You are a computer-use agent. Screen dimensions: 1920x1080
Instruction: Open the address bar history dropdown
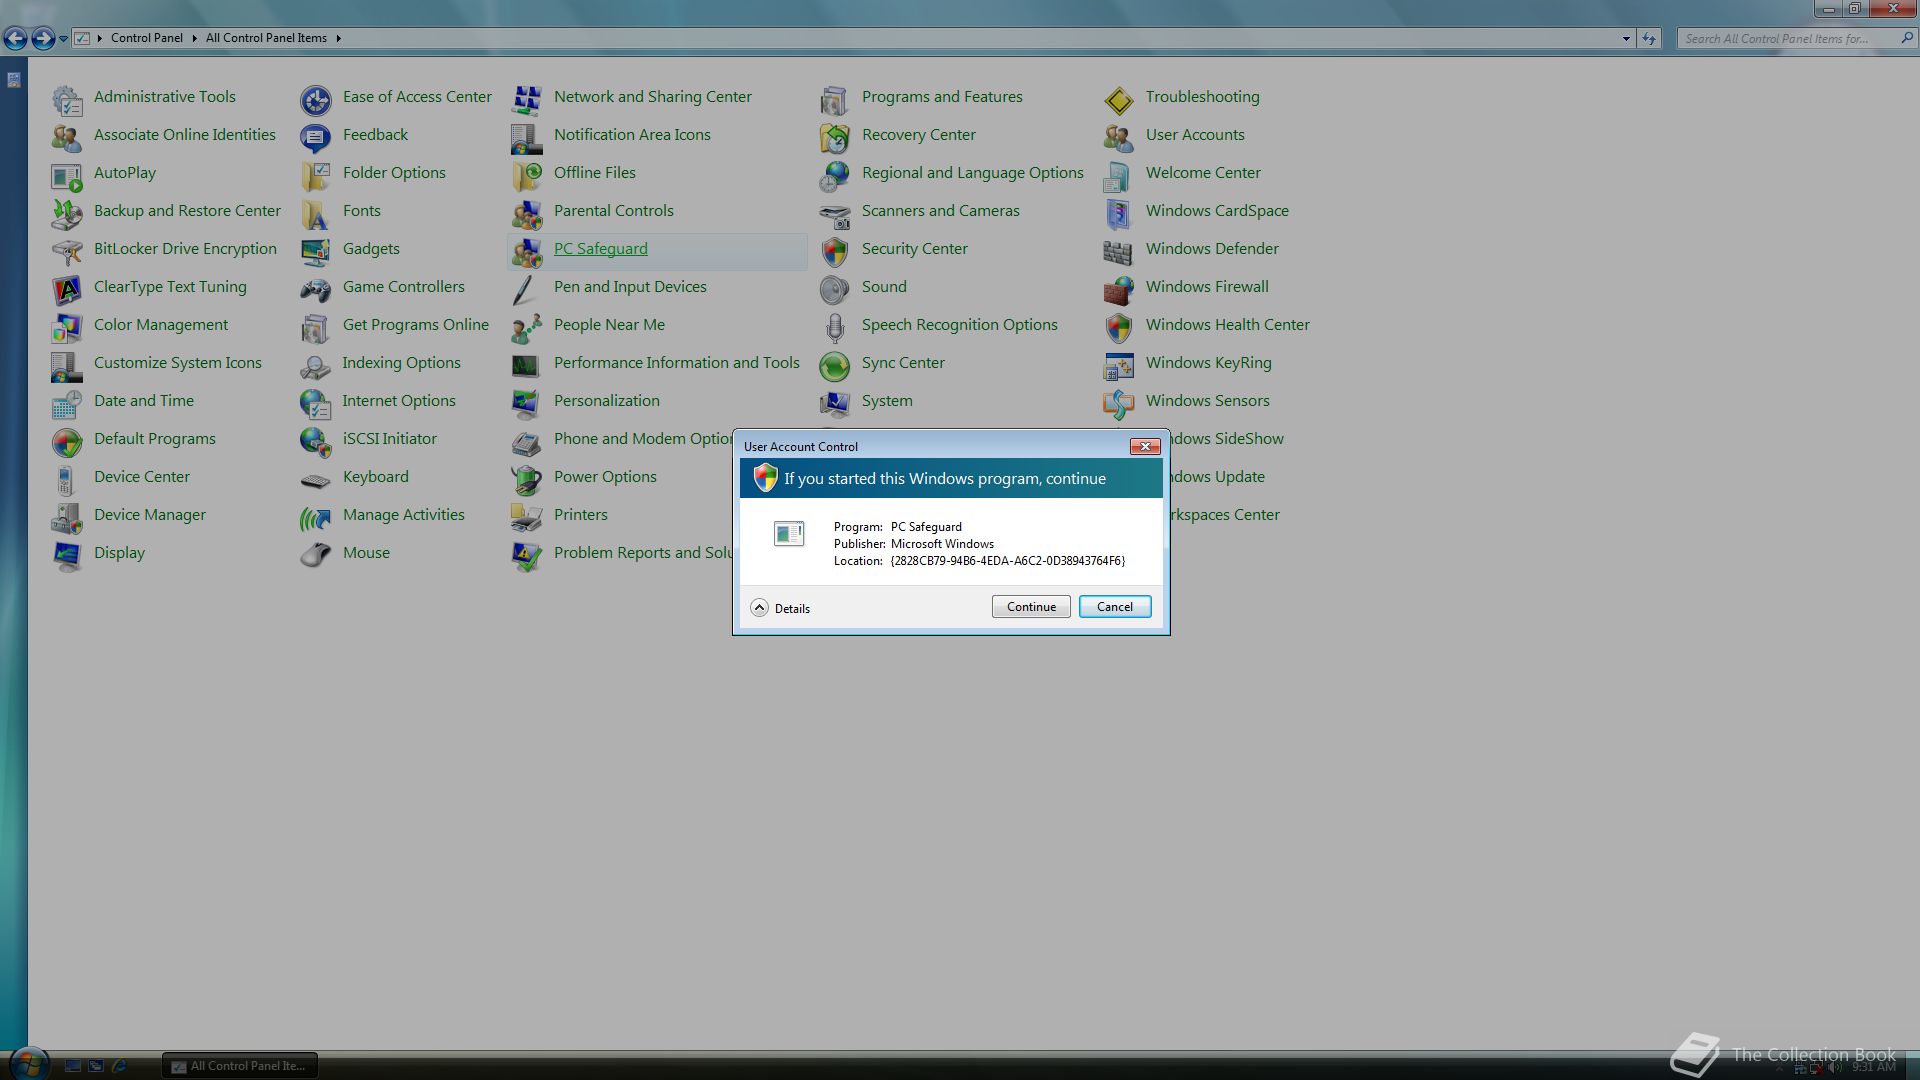coord(1626,38)
